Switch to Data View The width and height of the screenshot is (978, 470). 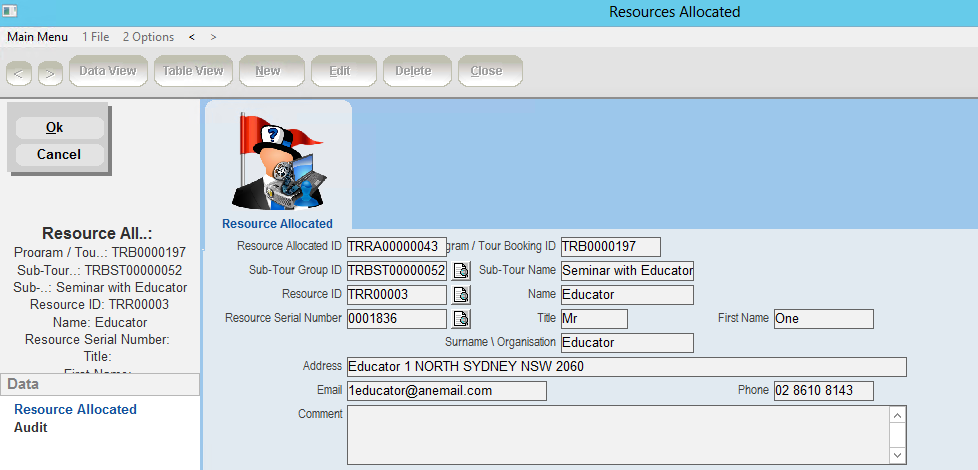point(108,71)
